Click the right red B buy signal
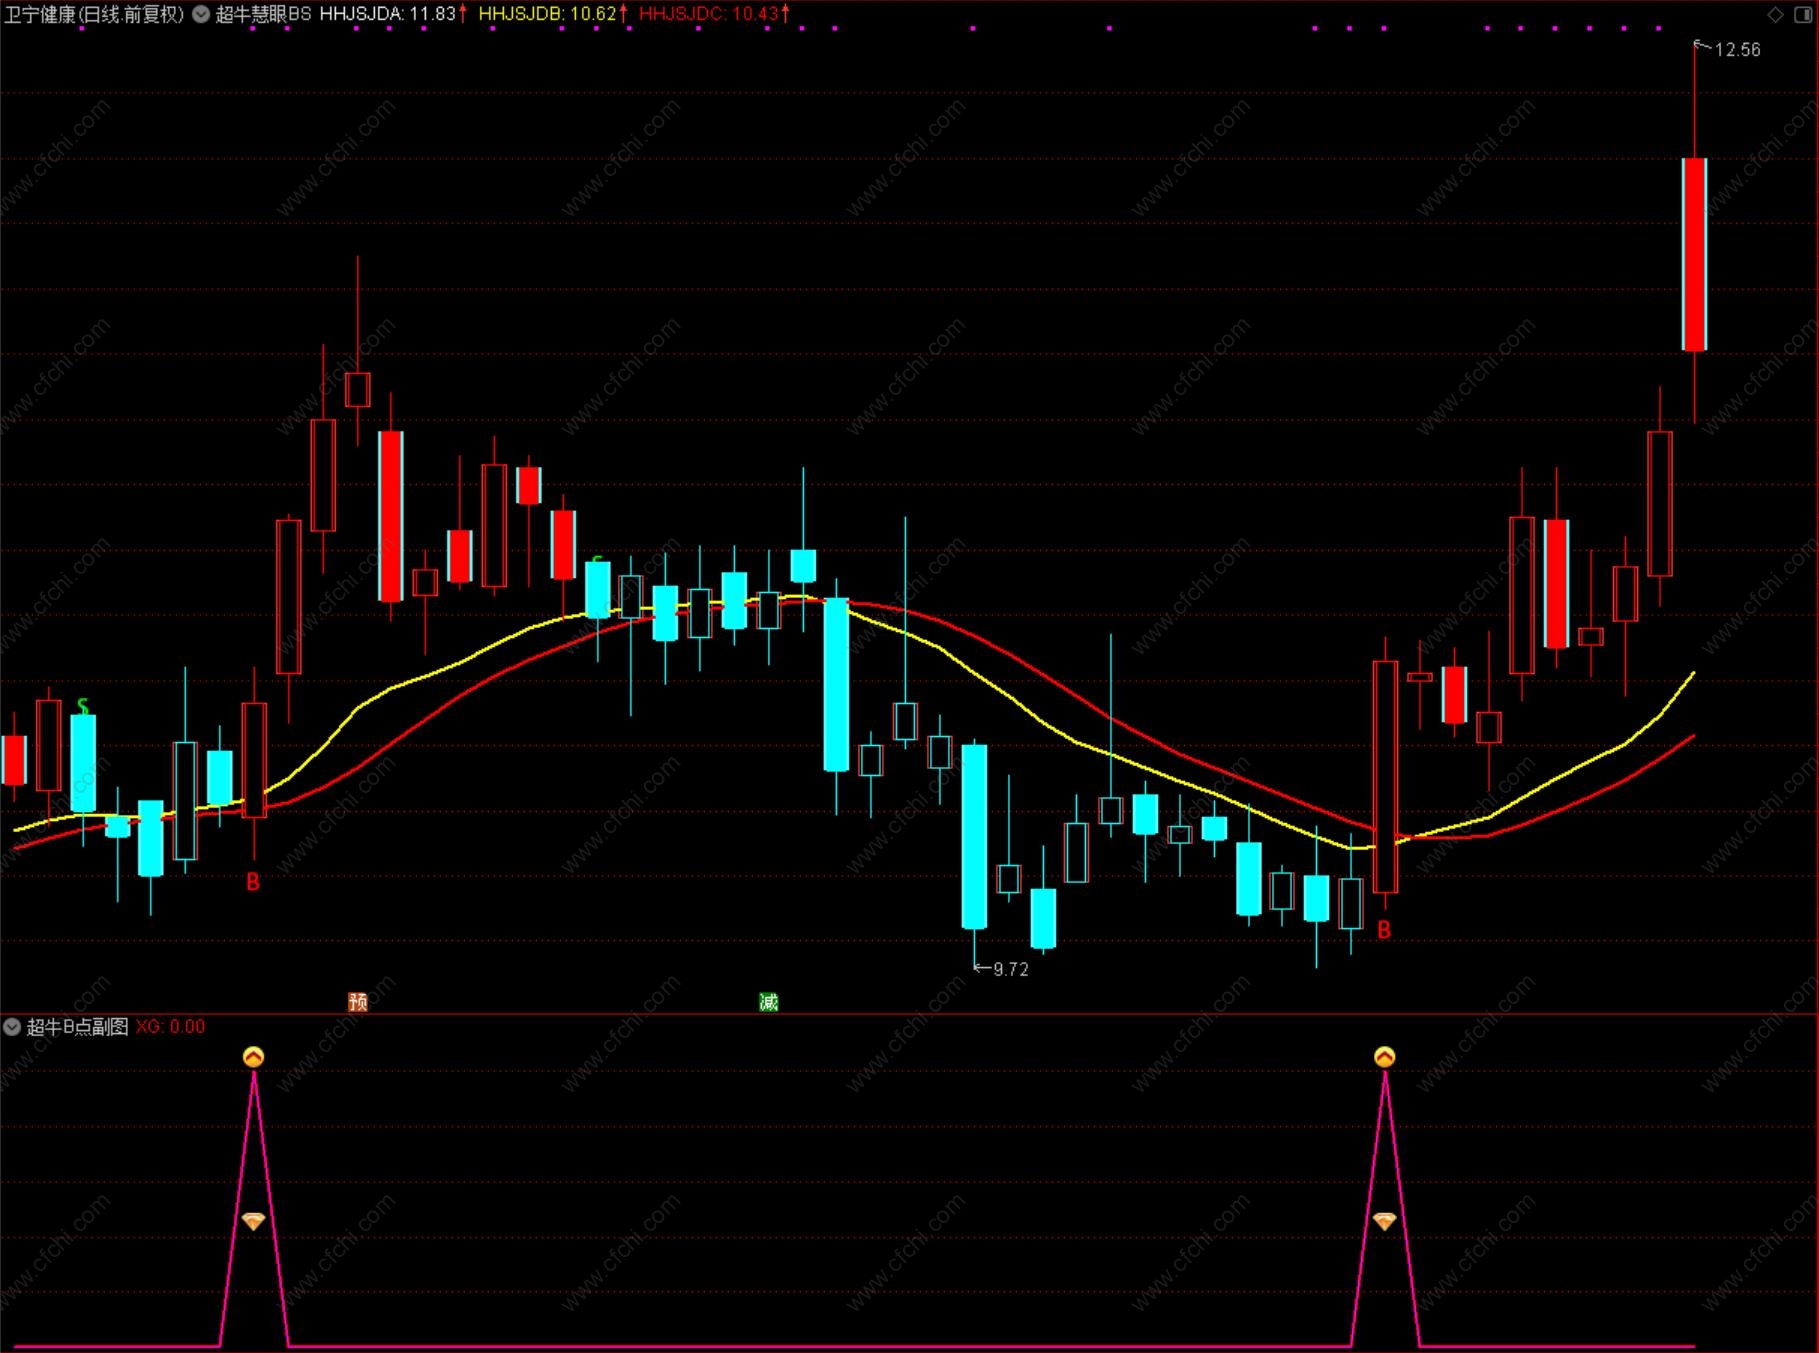The image size is (1819, 1353). coord(1384,930)
